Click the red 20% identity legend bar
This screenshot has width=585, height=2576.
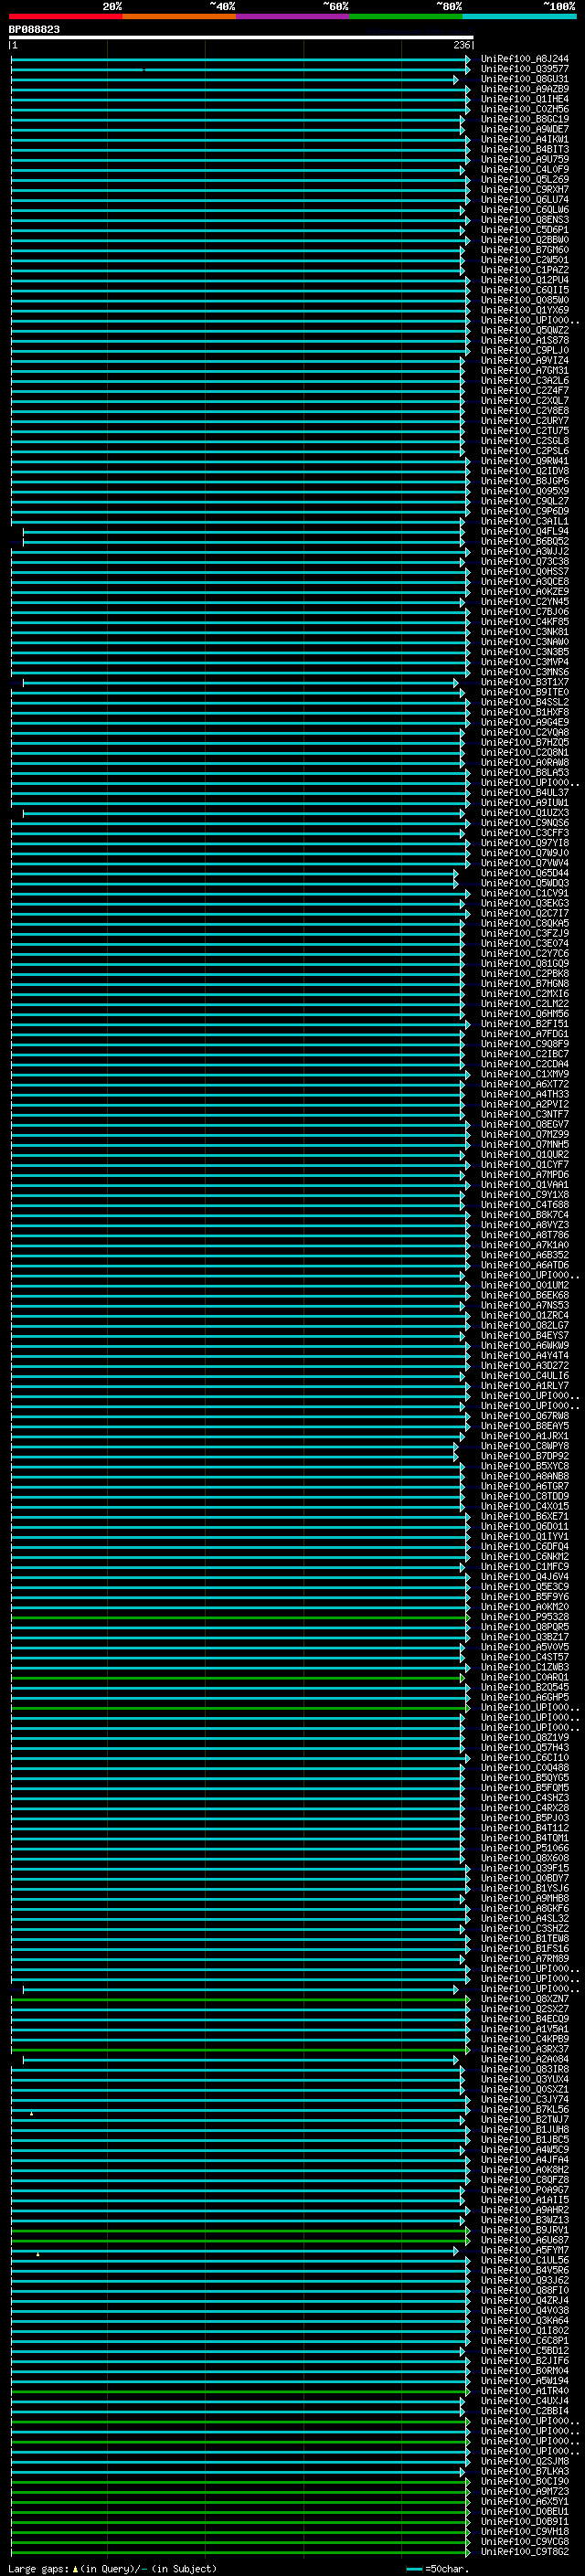(65, 16)
